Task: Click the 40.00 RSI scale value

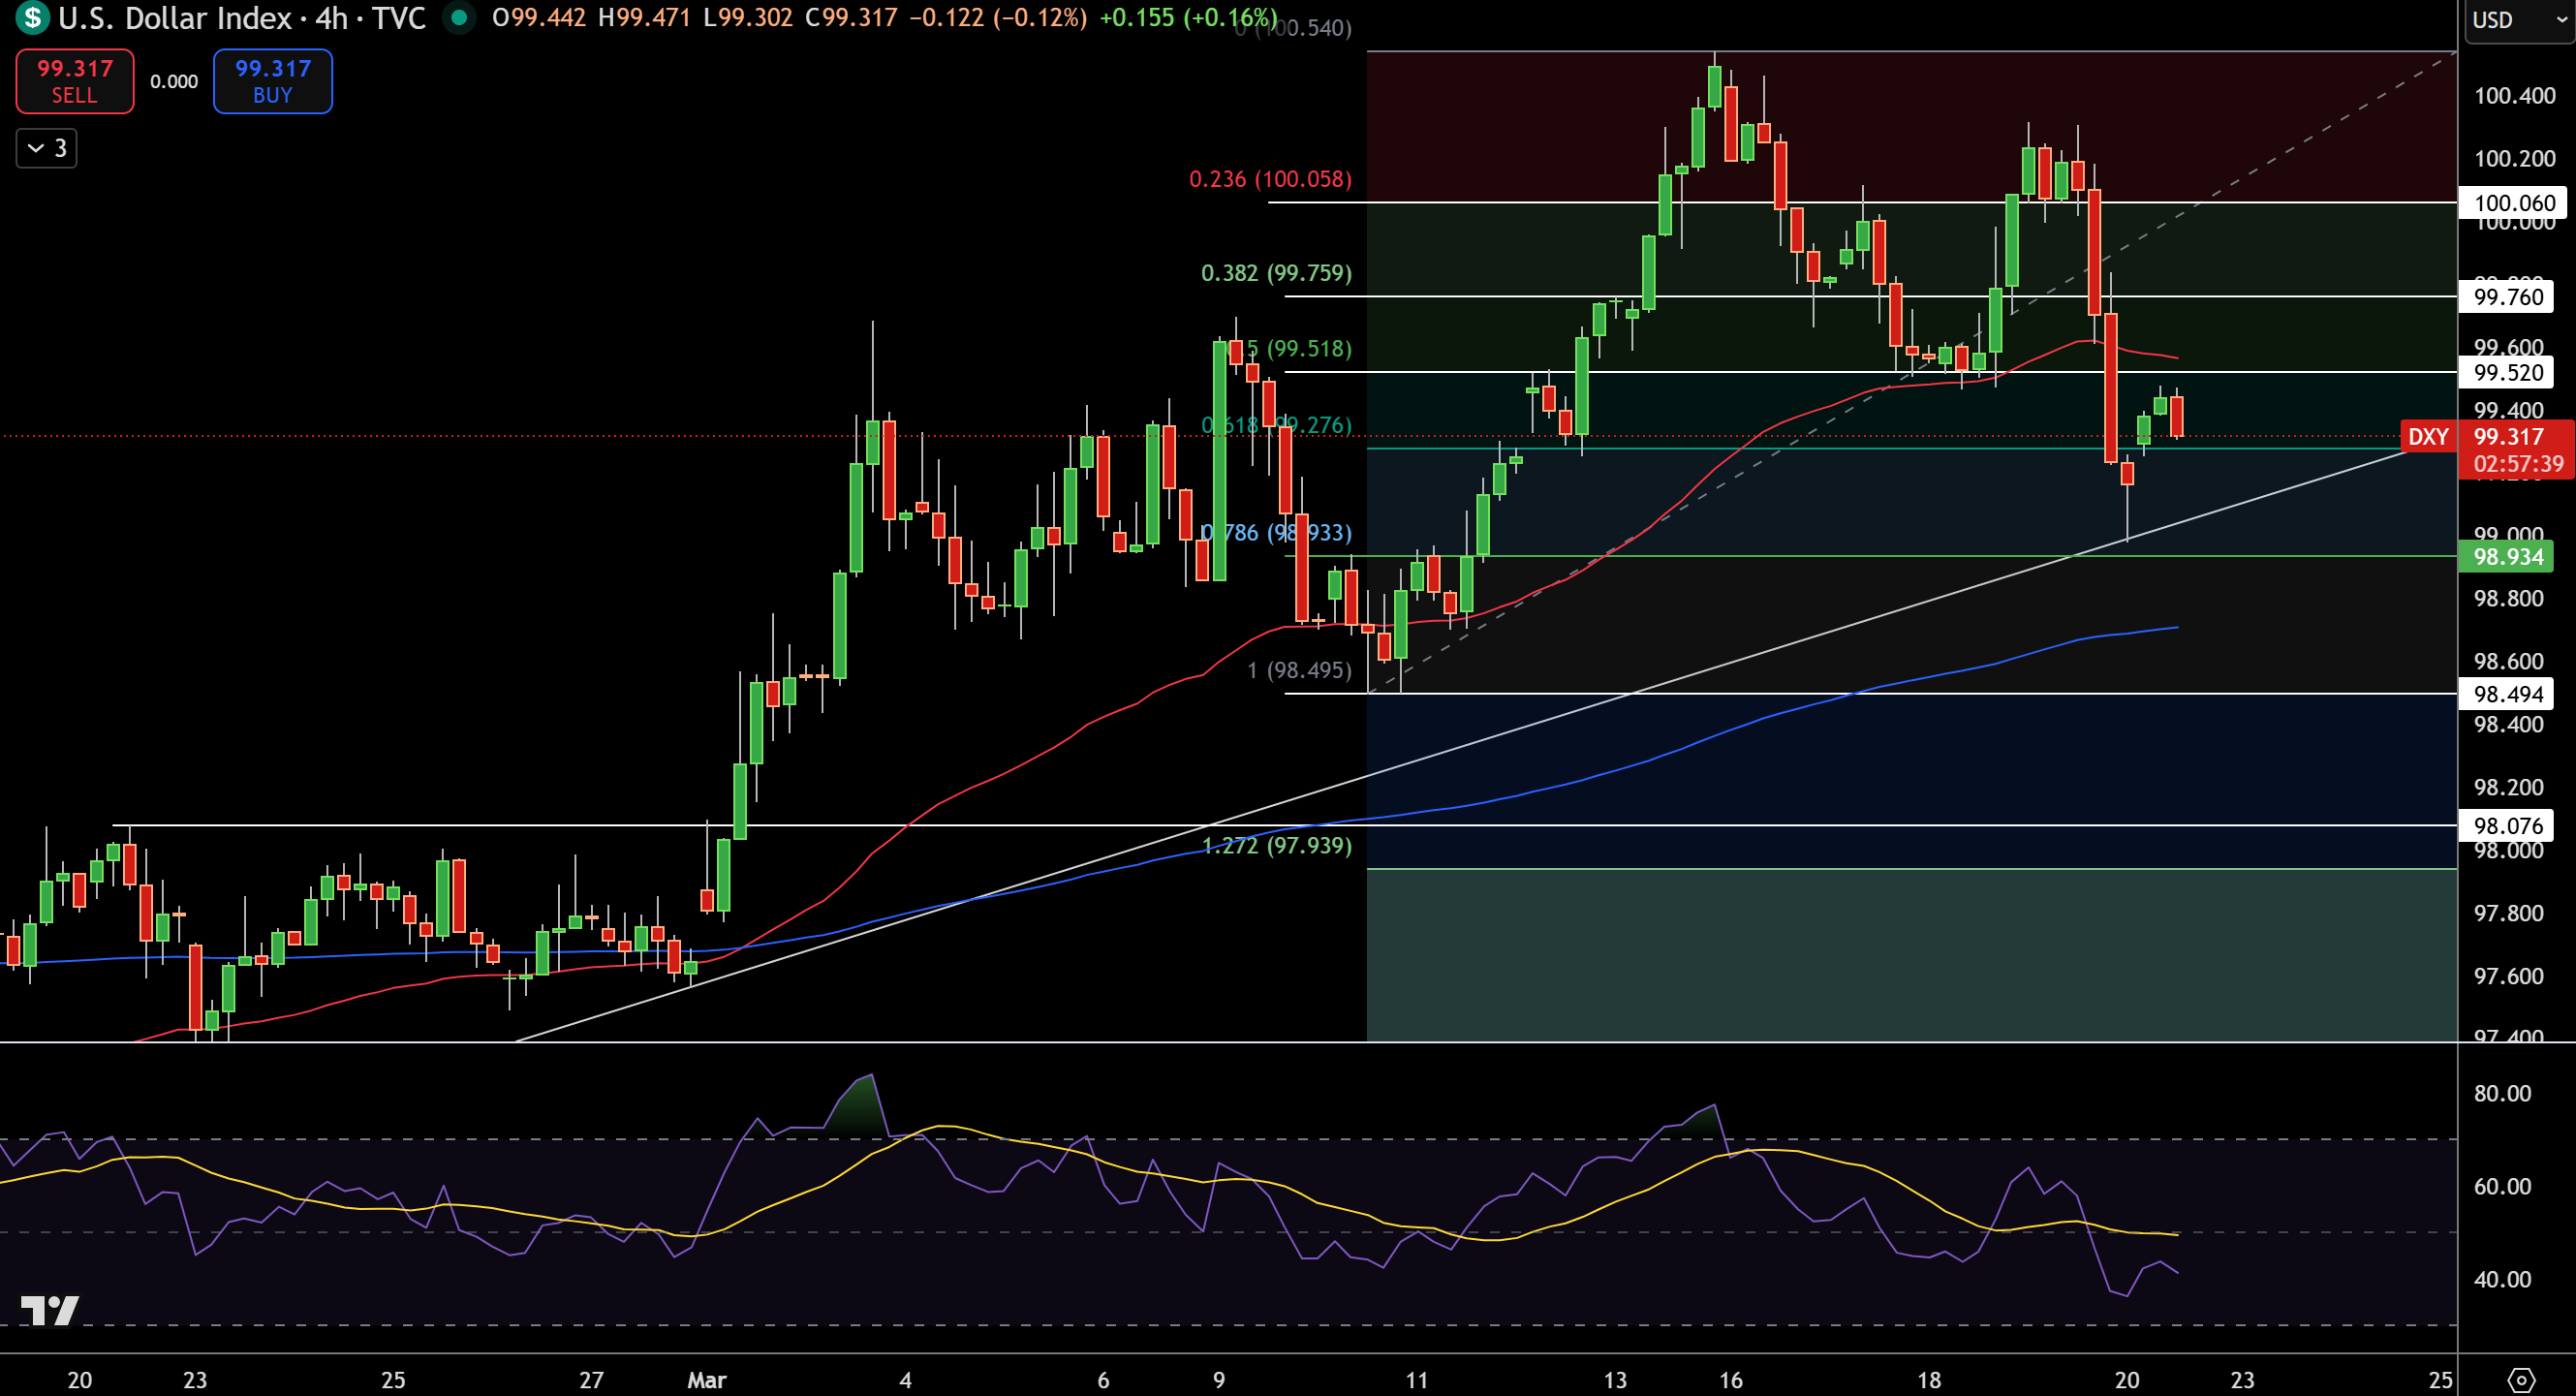Action: coord(2502,1279)
